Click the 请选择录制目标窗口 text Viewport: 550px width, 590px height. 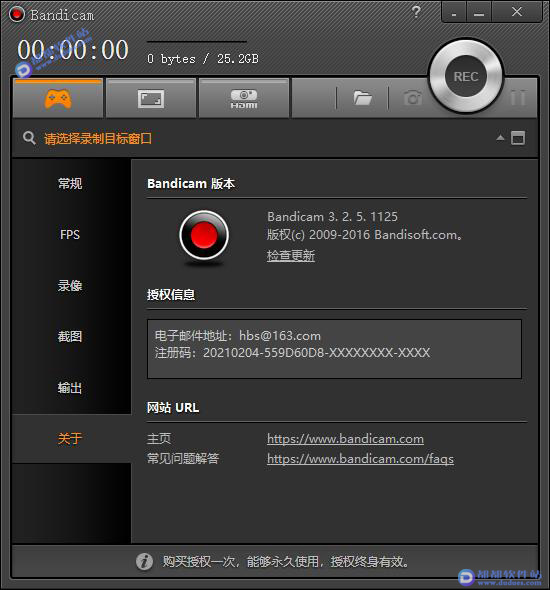click(98, 138)
